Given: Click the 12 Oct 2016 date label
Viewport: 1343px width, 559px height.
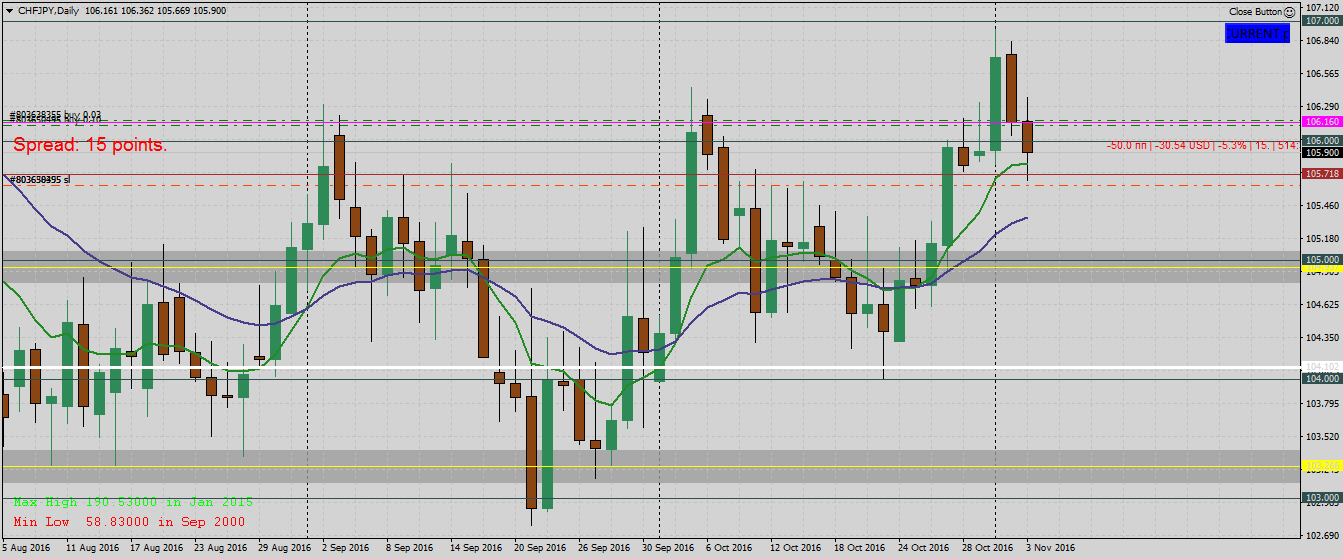Looking at the screenshot, I should [x=796, y=548].
